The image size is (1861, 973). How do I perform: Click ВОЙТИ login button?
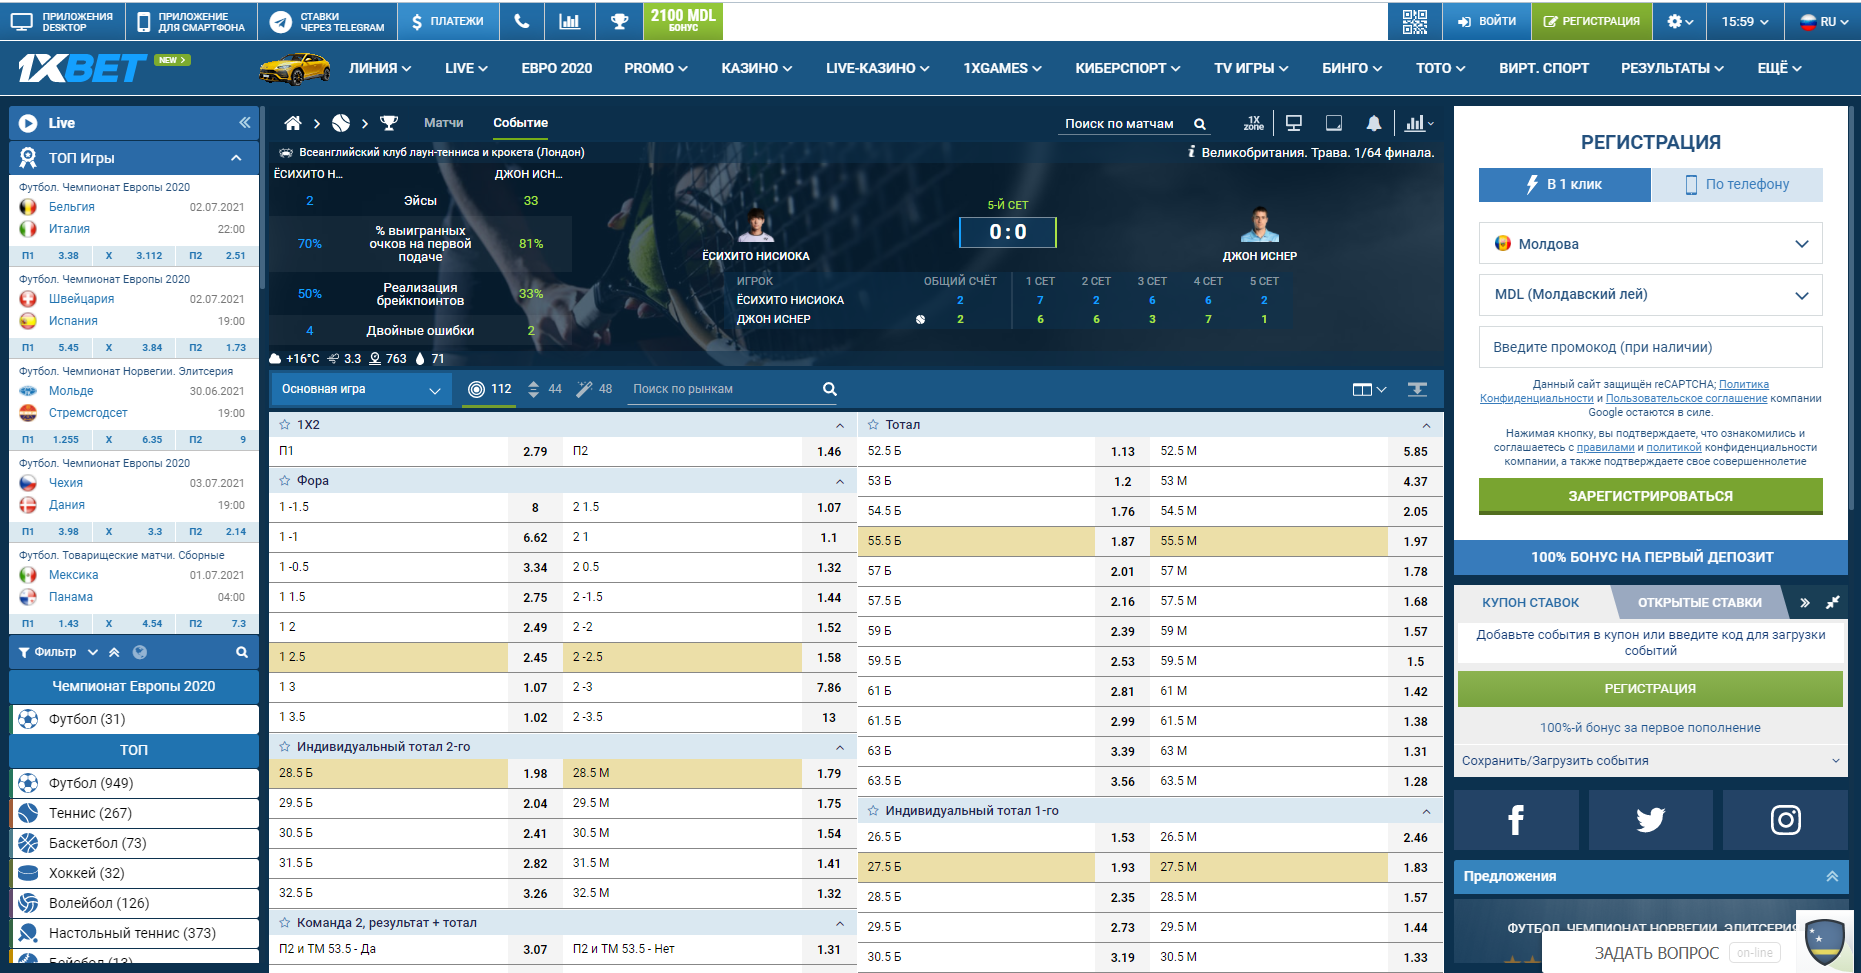1486,21
